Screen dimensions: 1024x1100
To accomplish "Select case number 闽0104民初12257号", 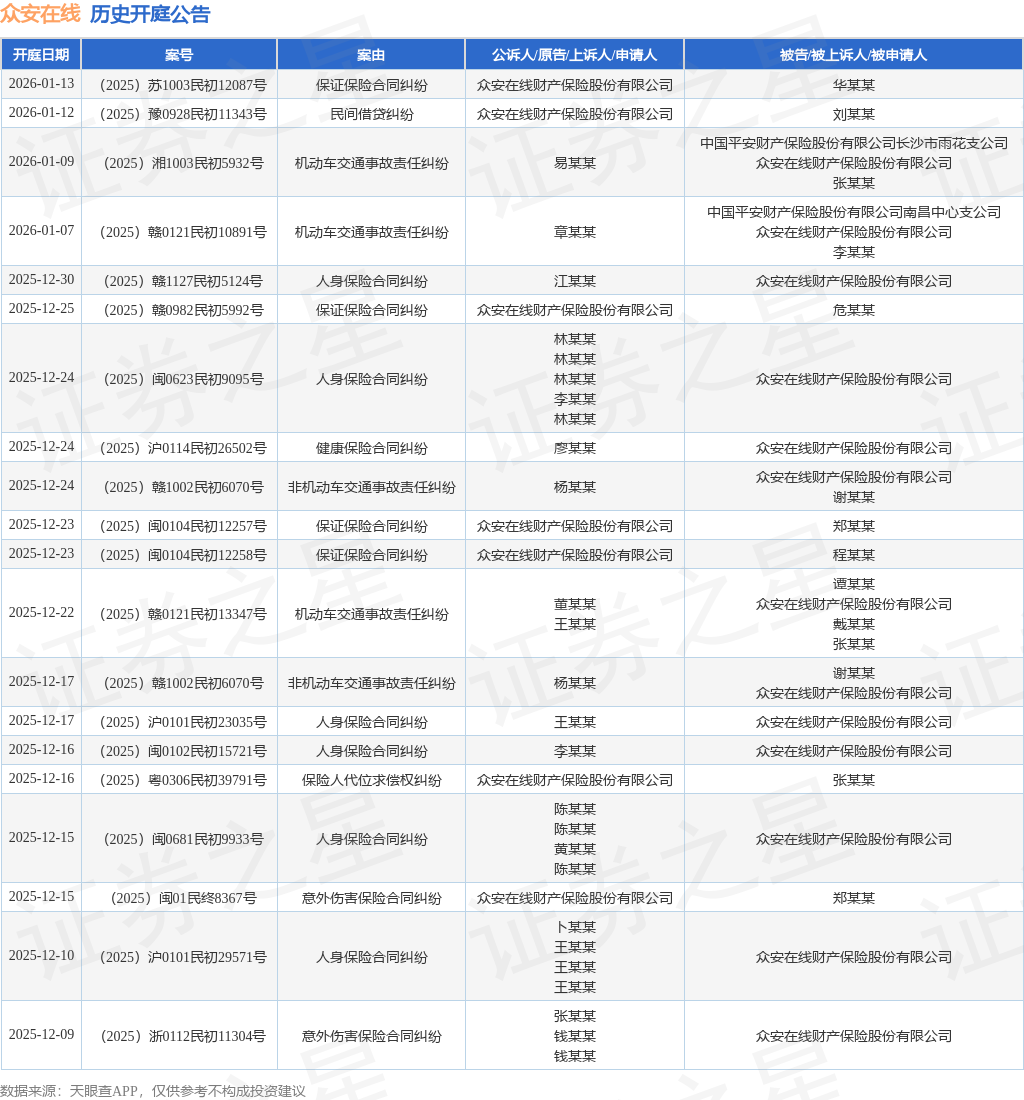I will click(x=183, y=525).
